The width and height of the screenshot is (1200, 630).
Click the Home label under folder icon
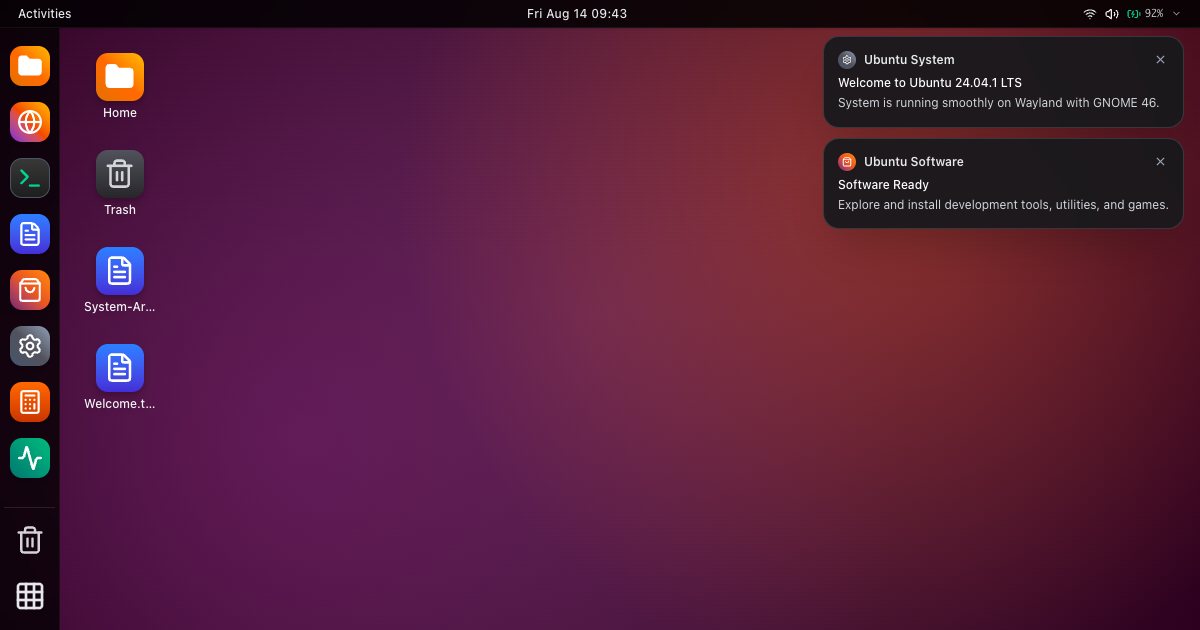point(120,113)
